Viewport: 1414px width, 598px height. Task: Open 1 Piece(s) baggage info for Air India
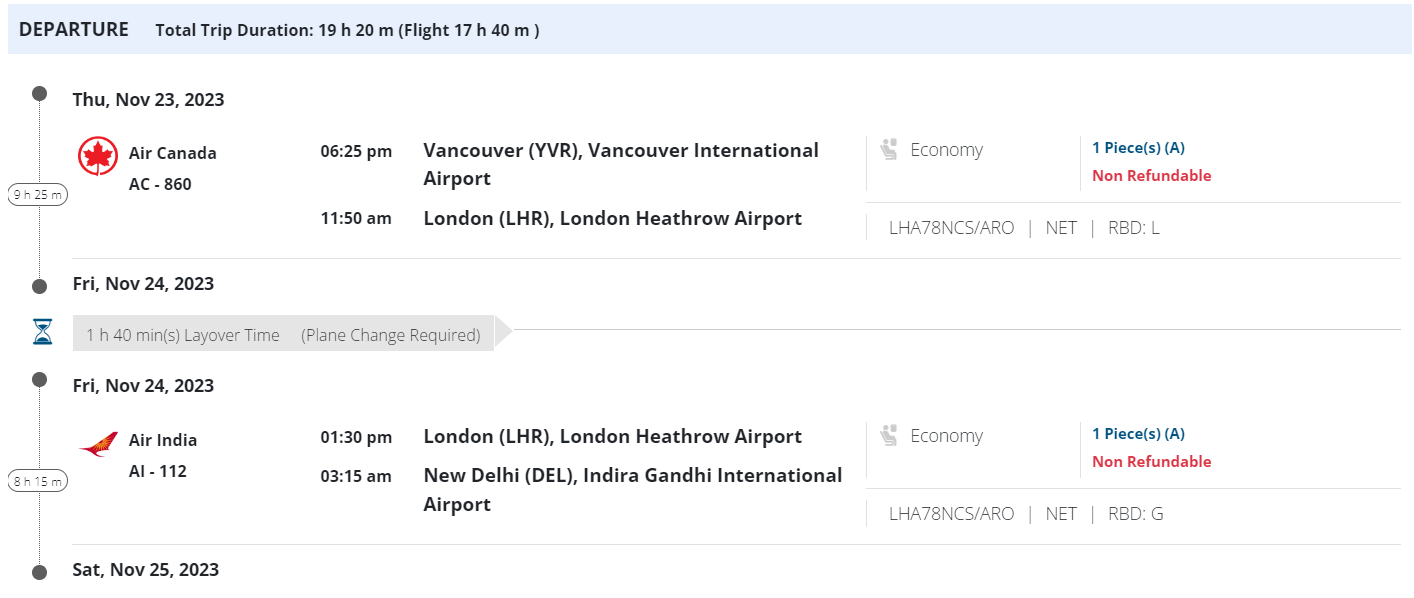tap(1138, 434)
